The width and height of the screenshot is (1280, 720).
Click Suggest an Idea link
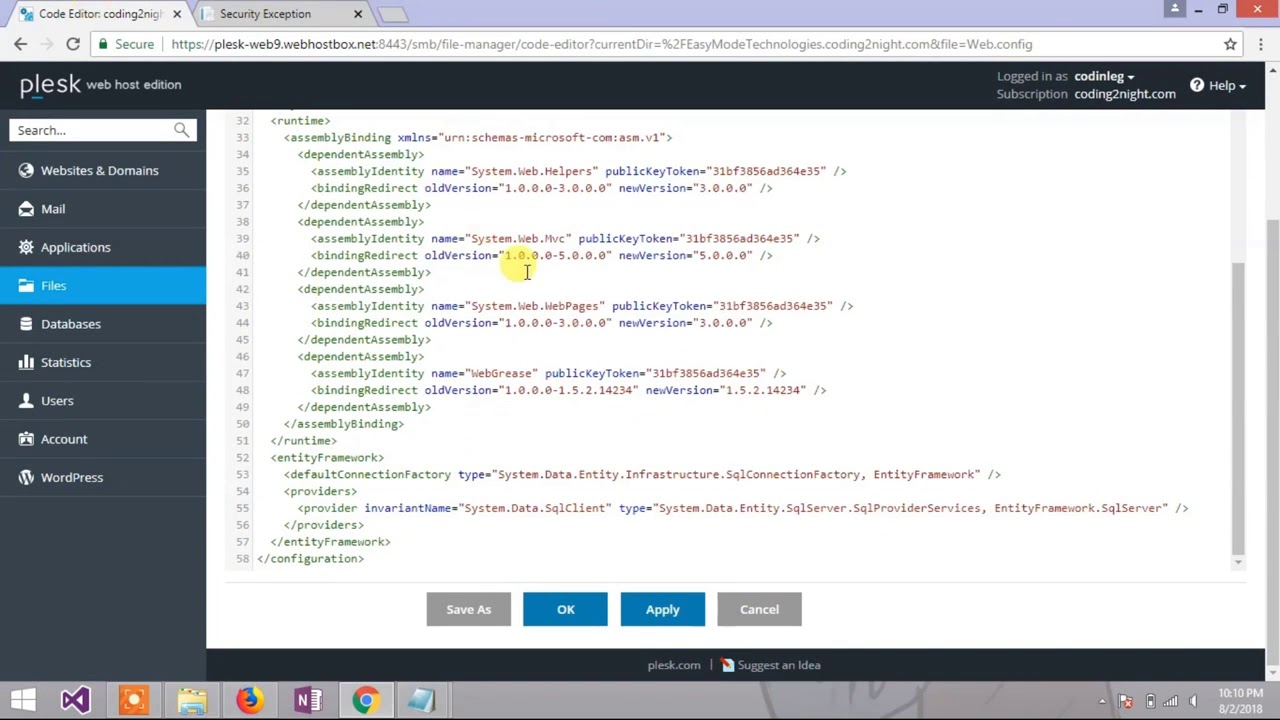click(x=771, y=665)
